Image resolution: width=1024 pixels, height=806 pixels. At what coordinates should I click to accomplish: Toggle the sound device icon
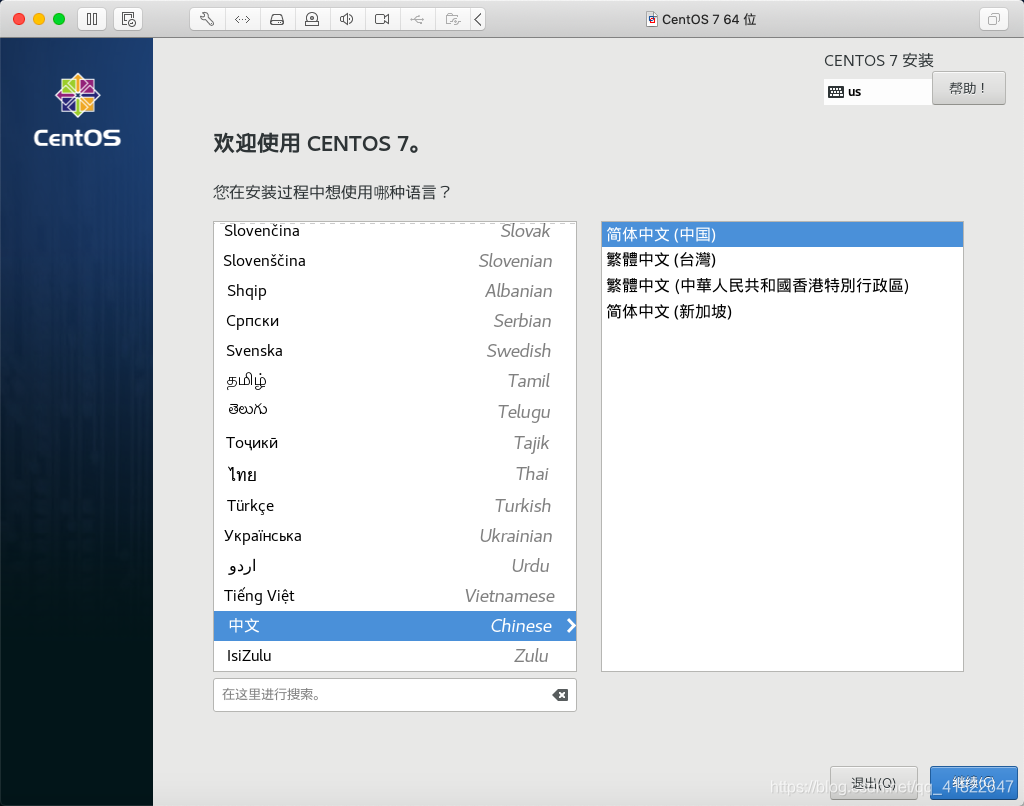347,19
